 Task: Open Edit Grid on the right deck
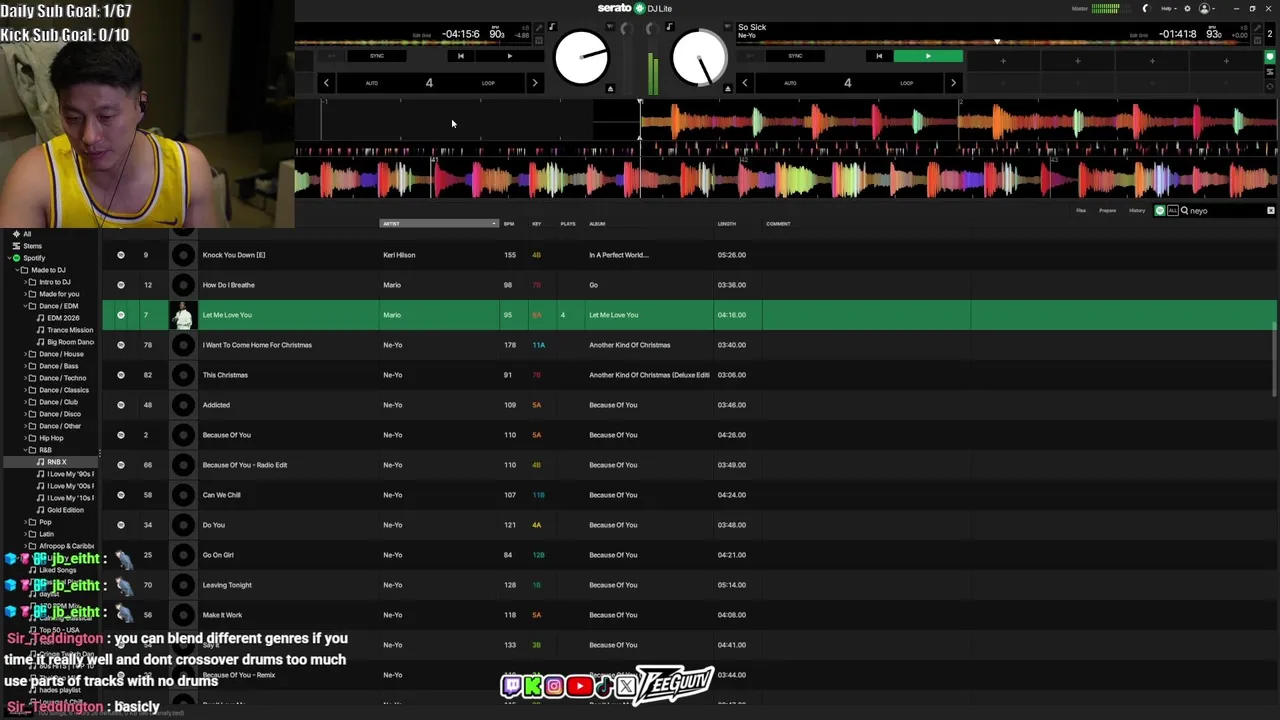tap(1139, 35)
